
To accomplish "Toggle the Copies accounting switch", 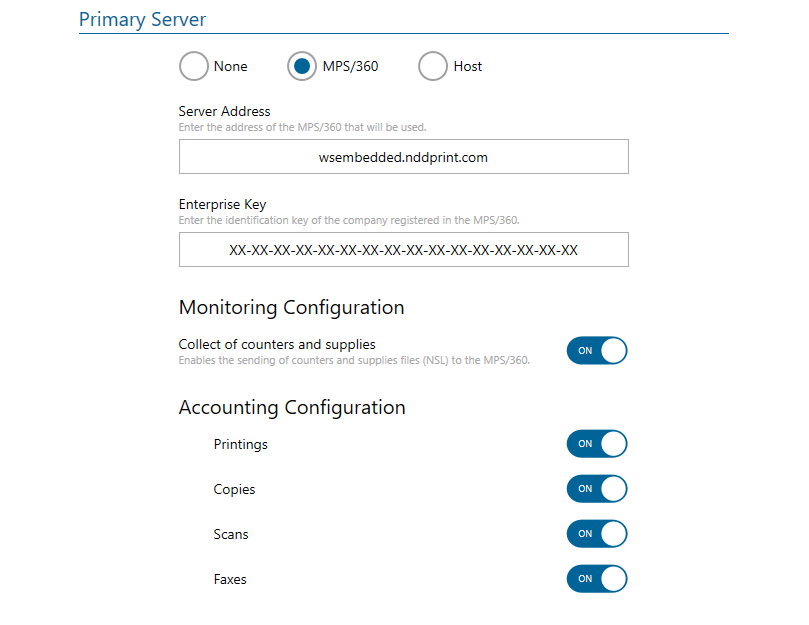I will pos(597,489).
